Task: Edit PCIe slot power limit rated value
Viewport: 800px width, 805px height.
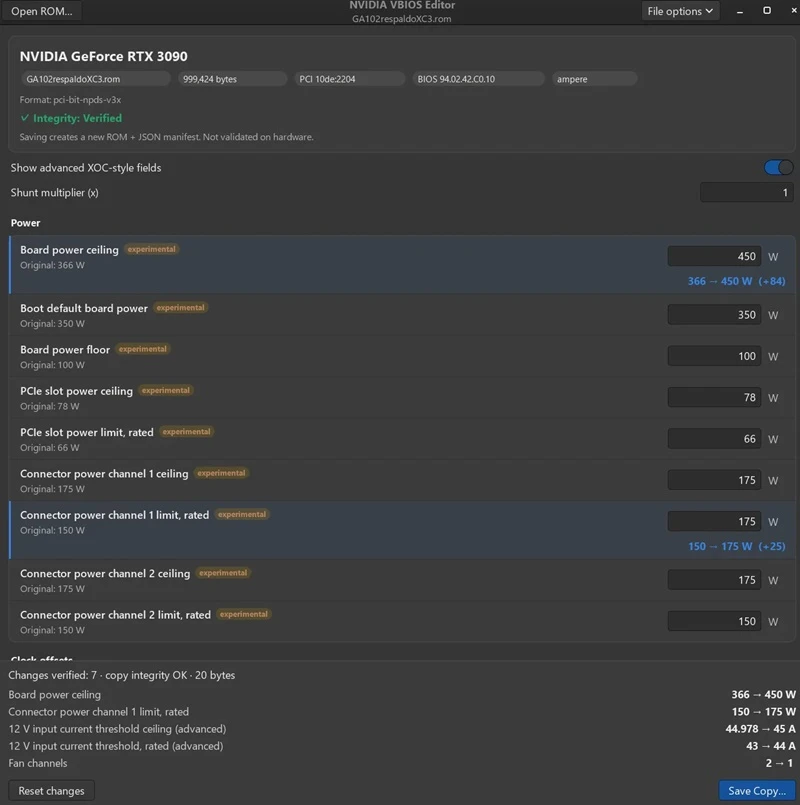Action: pyautogui.click(x=714, y=439)
